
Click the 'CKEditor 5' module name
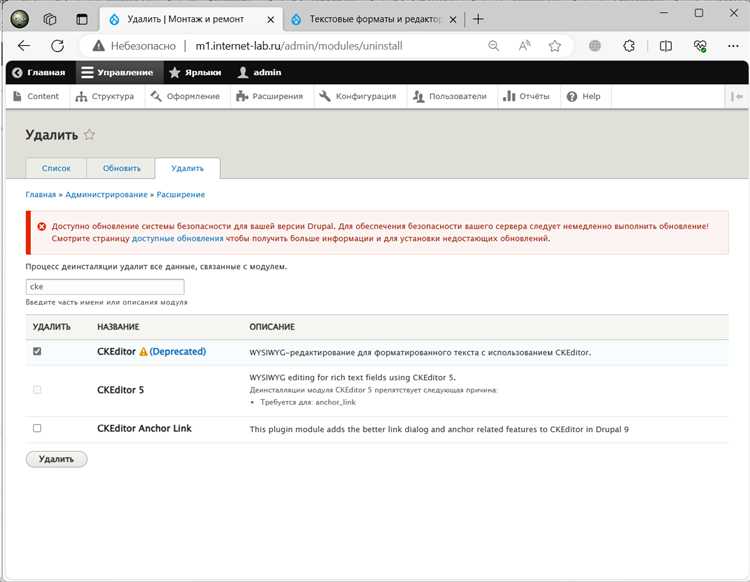pyautogui.click(x=121, y=390)
